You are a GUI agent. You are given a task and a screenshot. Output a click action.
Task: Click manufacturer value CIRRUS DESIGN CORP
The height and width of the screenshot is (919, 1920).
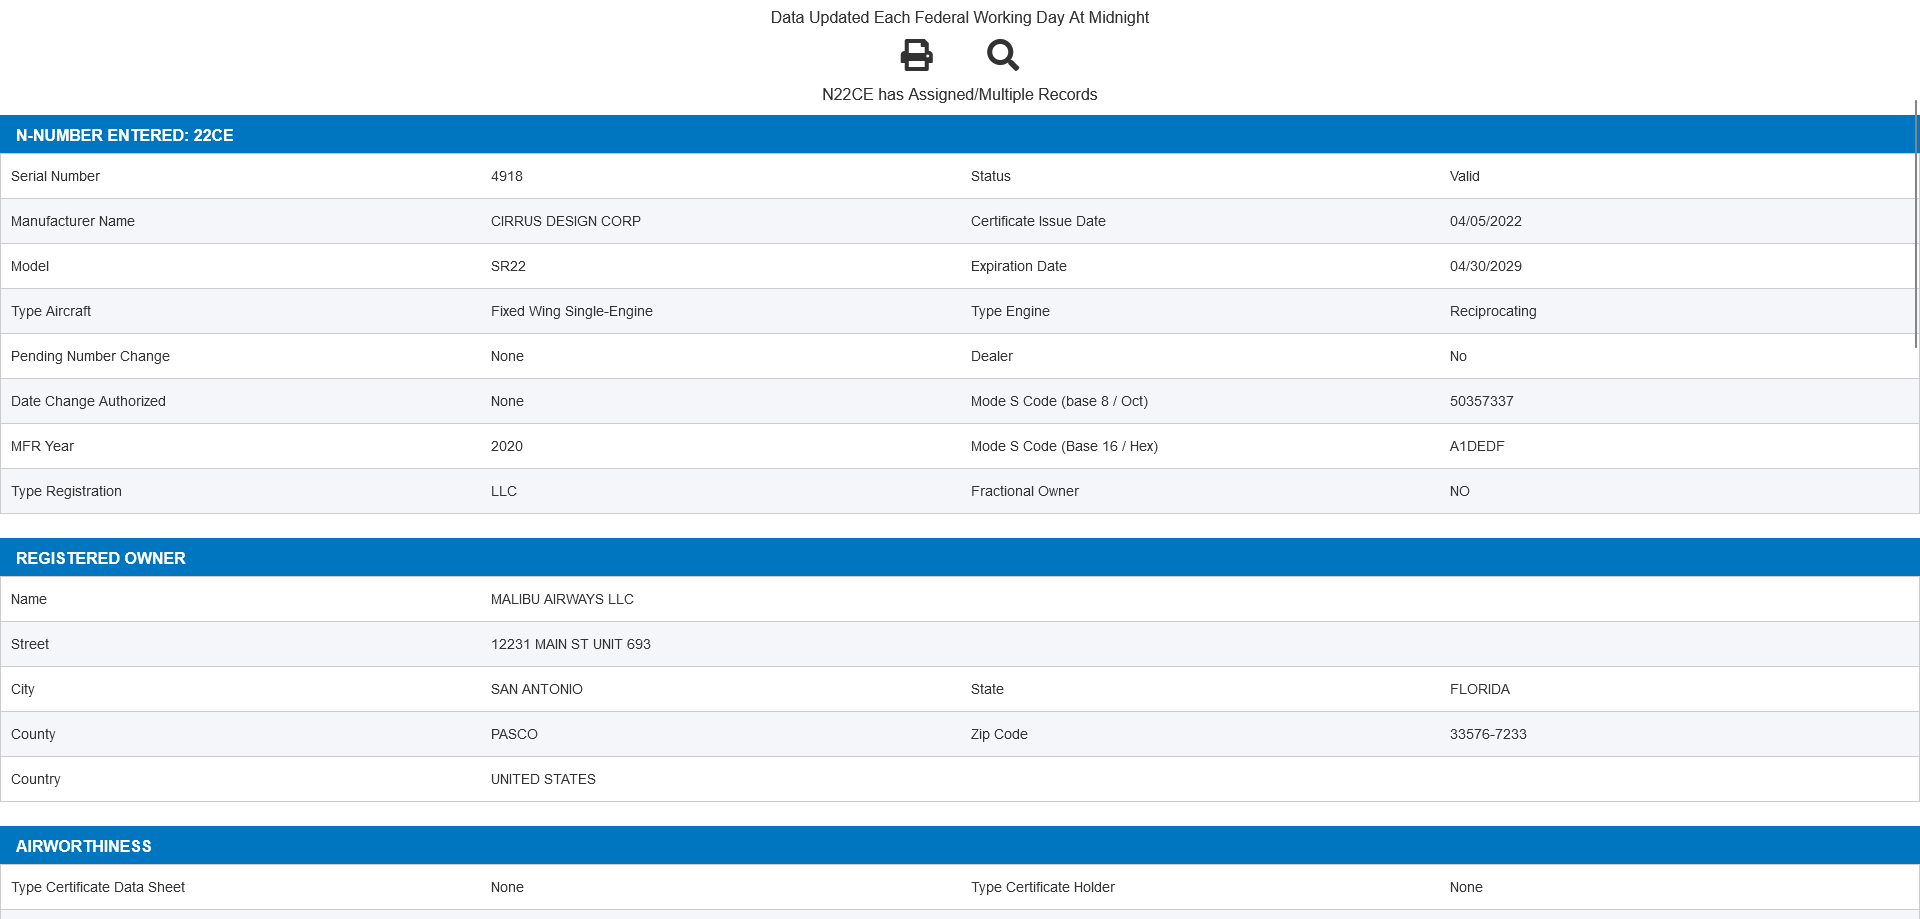(566, 221)
